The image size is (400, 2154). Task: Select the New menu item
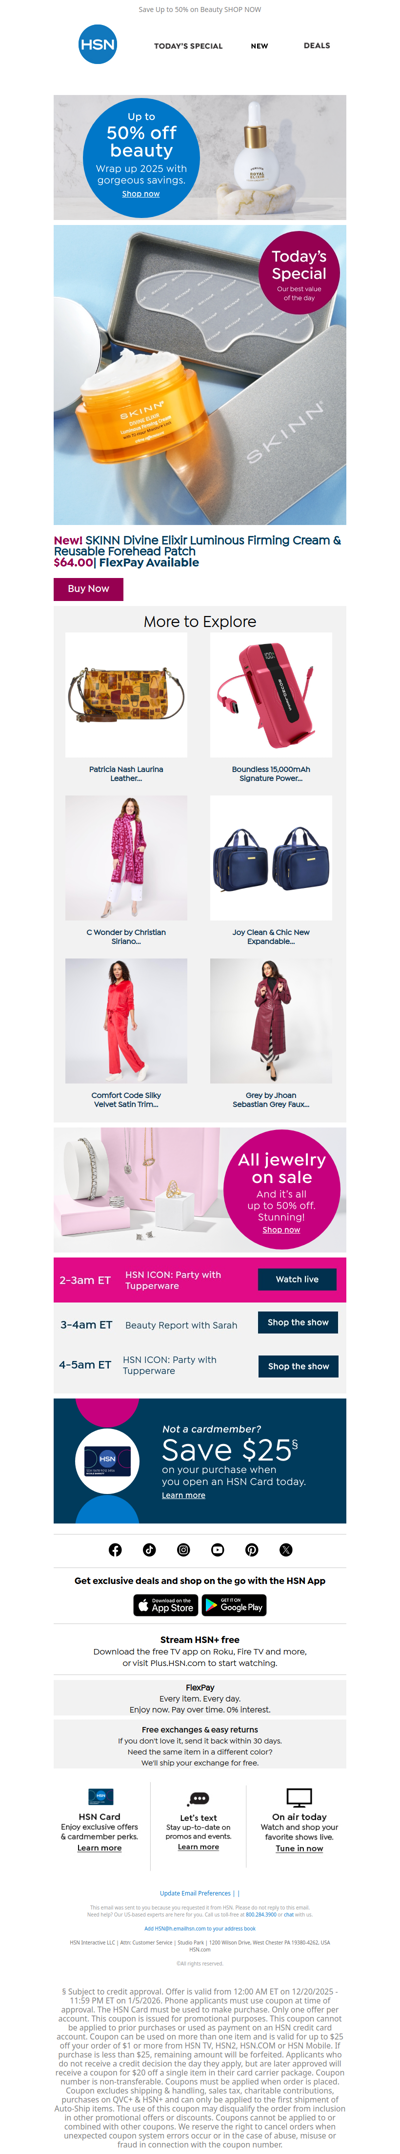click(x=259, y=46)
